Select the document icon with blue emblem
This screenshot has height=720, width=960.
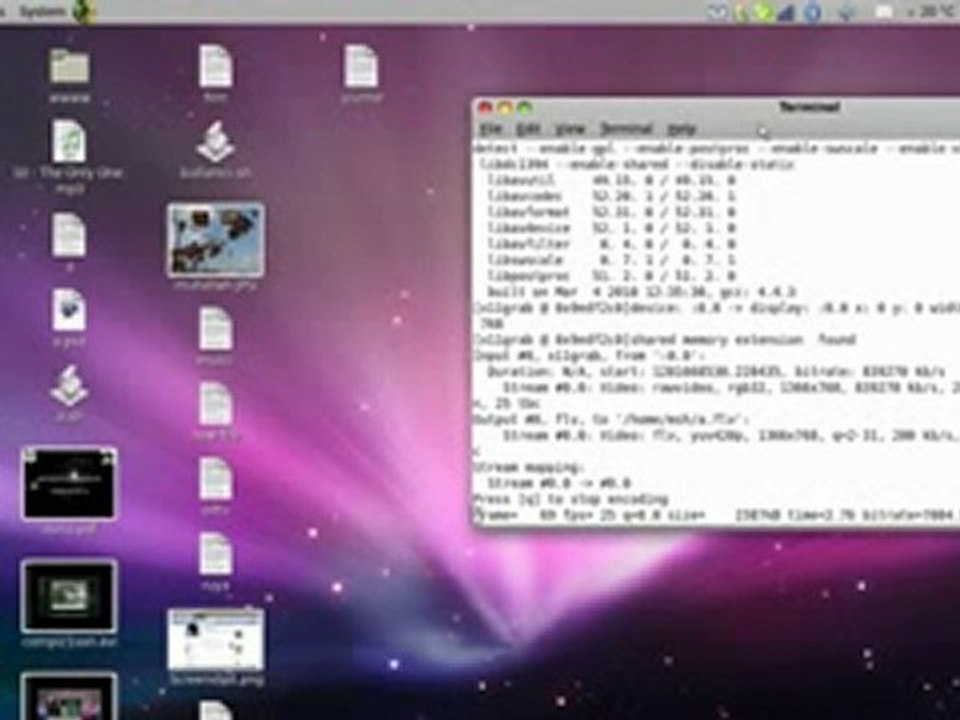pos(69,310)
